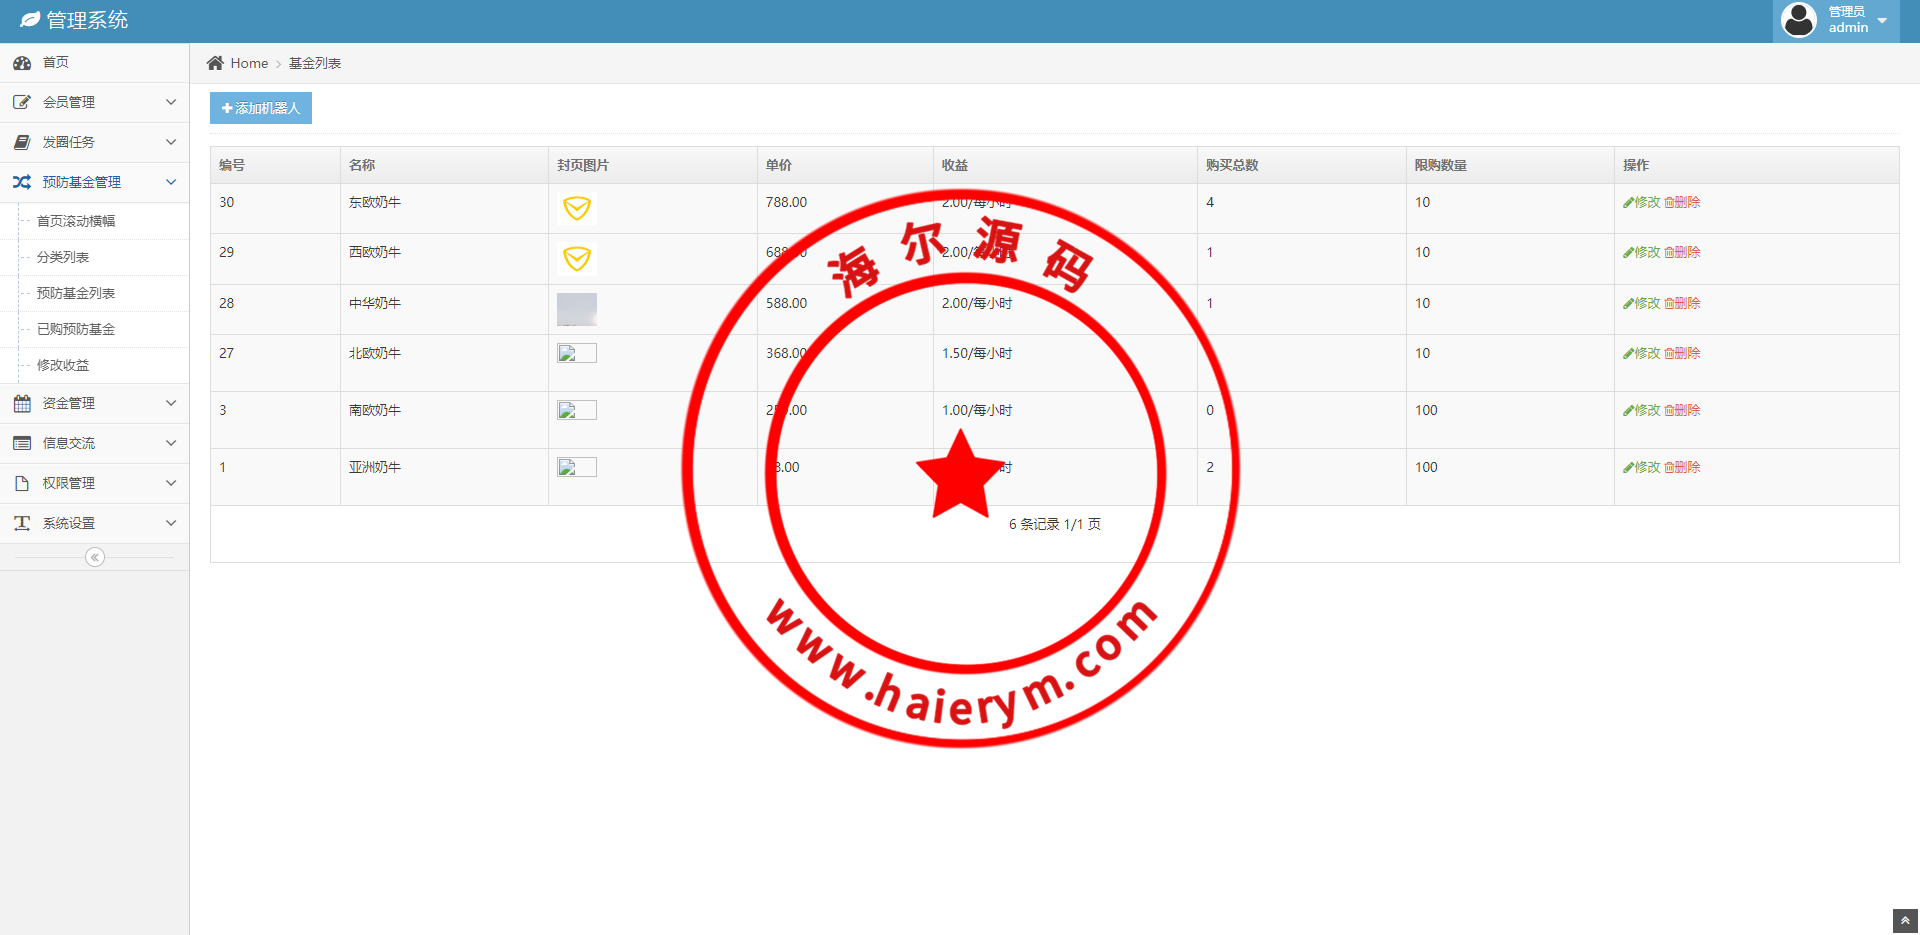Click the text icon for 系统设置
Viewport: 1920px width, 935px height.
coord(22,523)
